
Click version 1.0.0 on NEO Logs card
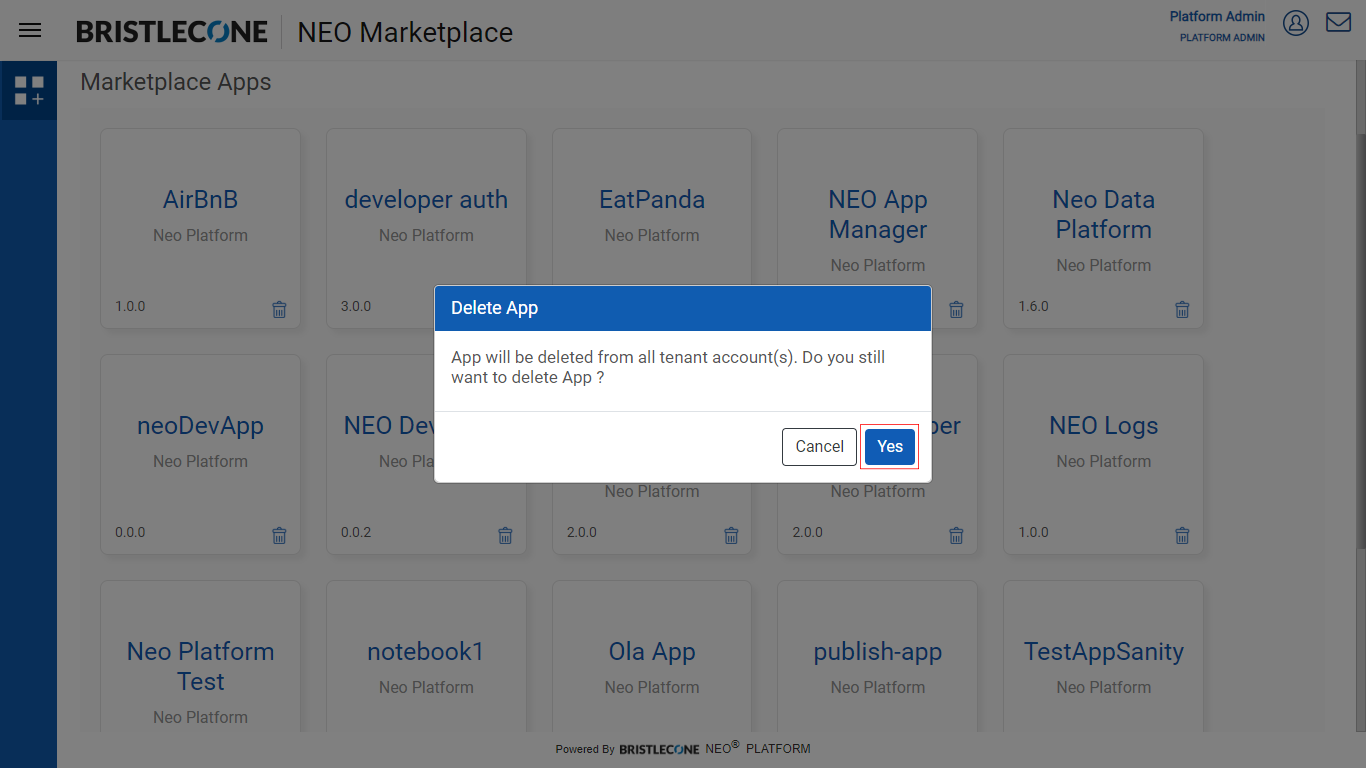click(x=1033, y=532)
